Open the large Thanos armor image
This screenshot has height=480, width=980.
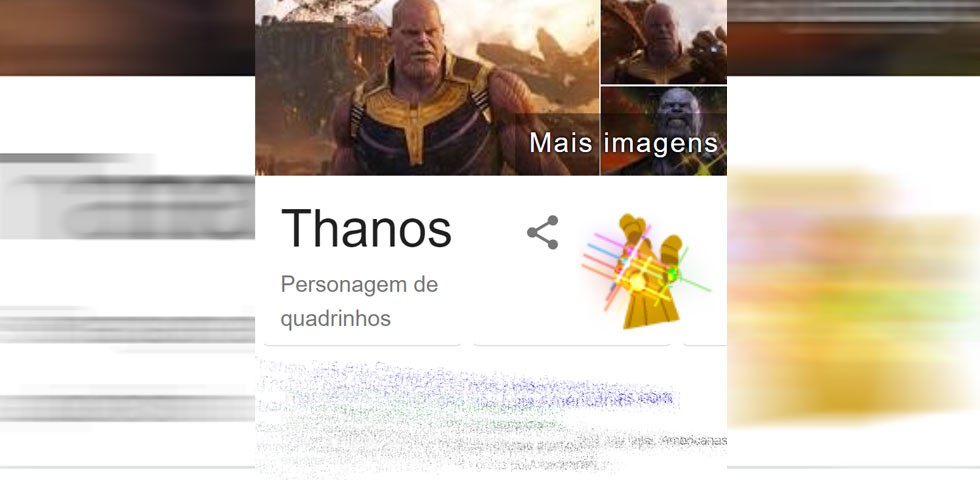tap(427, 88)
